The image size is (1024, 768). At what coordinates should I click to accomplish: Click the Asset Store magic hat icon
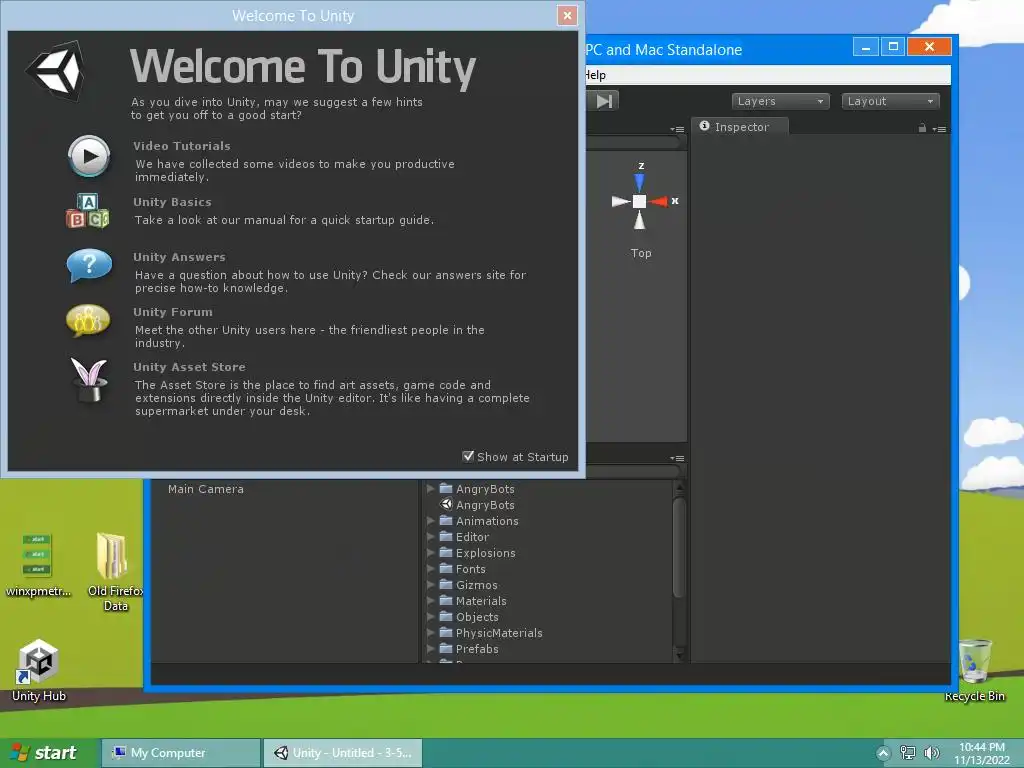[x=89, y=379]
